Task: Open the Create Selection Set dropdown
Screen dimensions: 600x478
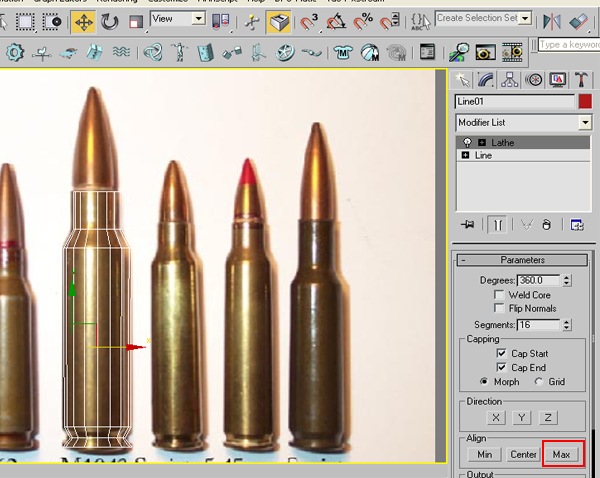Action: (x=526, y=18)
